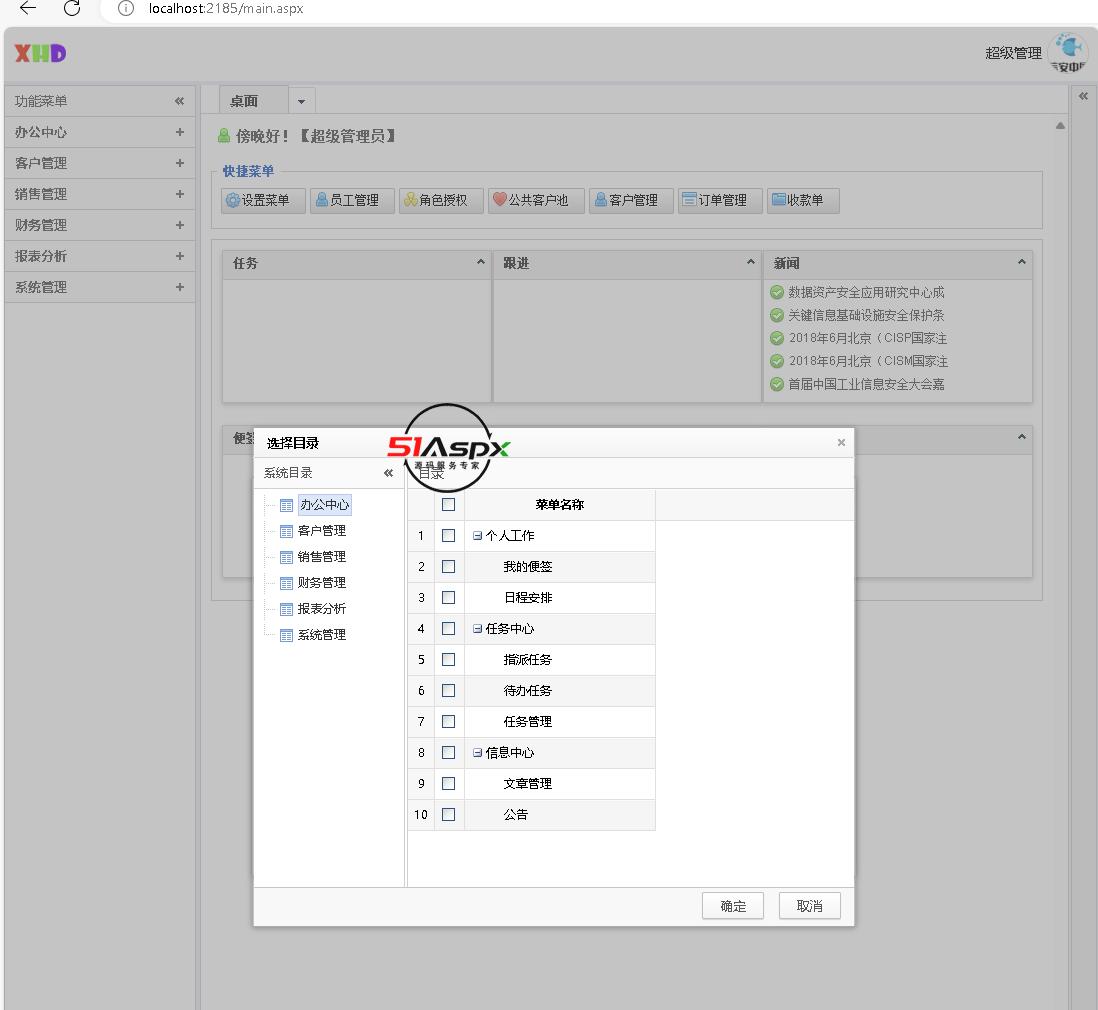The height and width of the screenshot is (1010, 1098).
Task: Open the dropdown arrow next to 桌面 tab
Action: (301, 101)
